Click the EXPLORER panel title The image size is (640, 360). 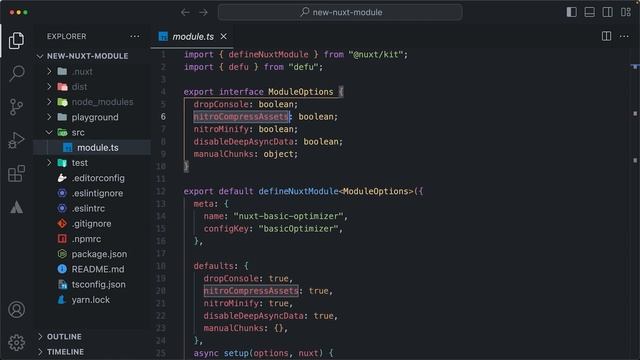67,36
